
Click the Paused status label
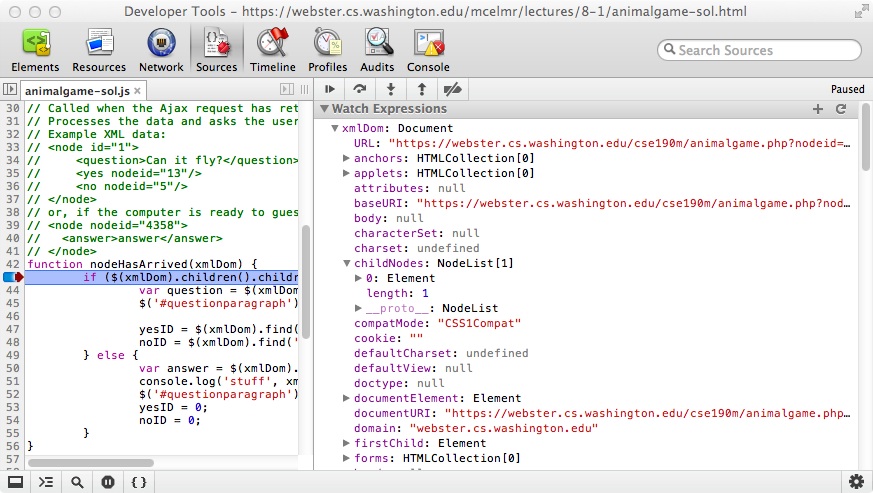(x=847, y=89)
